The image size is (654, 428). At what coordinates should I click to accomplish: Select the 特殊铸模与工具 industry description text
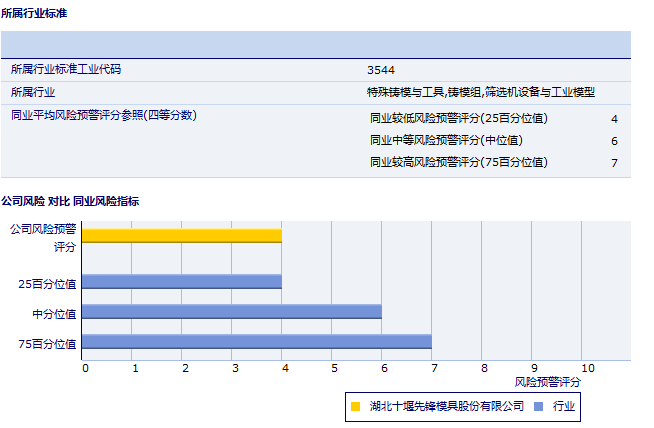coord(481,92)
